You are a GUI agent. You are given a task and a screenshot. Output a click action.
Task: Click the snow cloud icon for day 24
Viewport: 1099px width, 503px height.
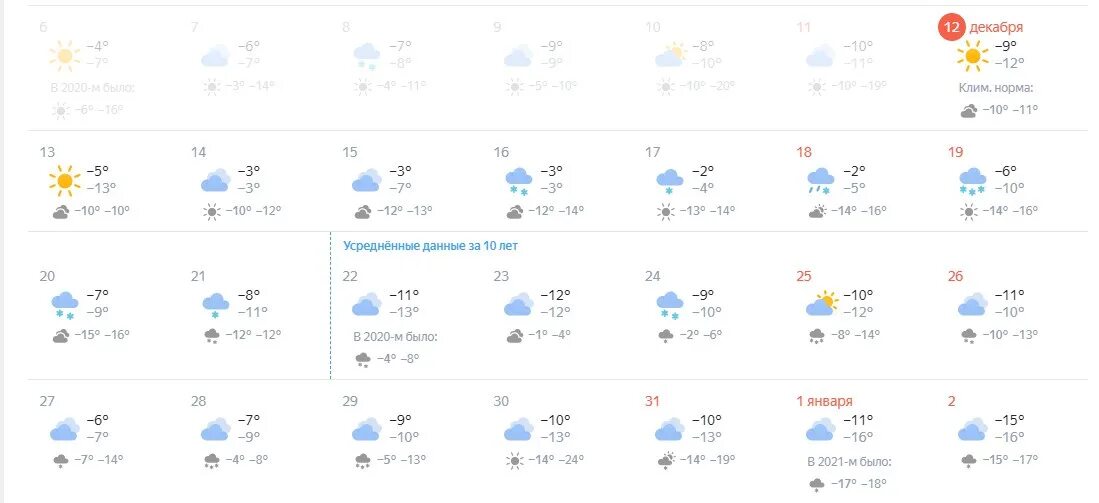669,305
